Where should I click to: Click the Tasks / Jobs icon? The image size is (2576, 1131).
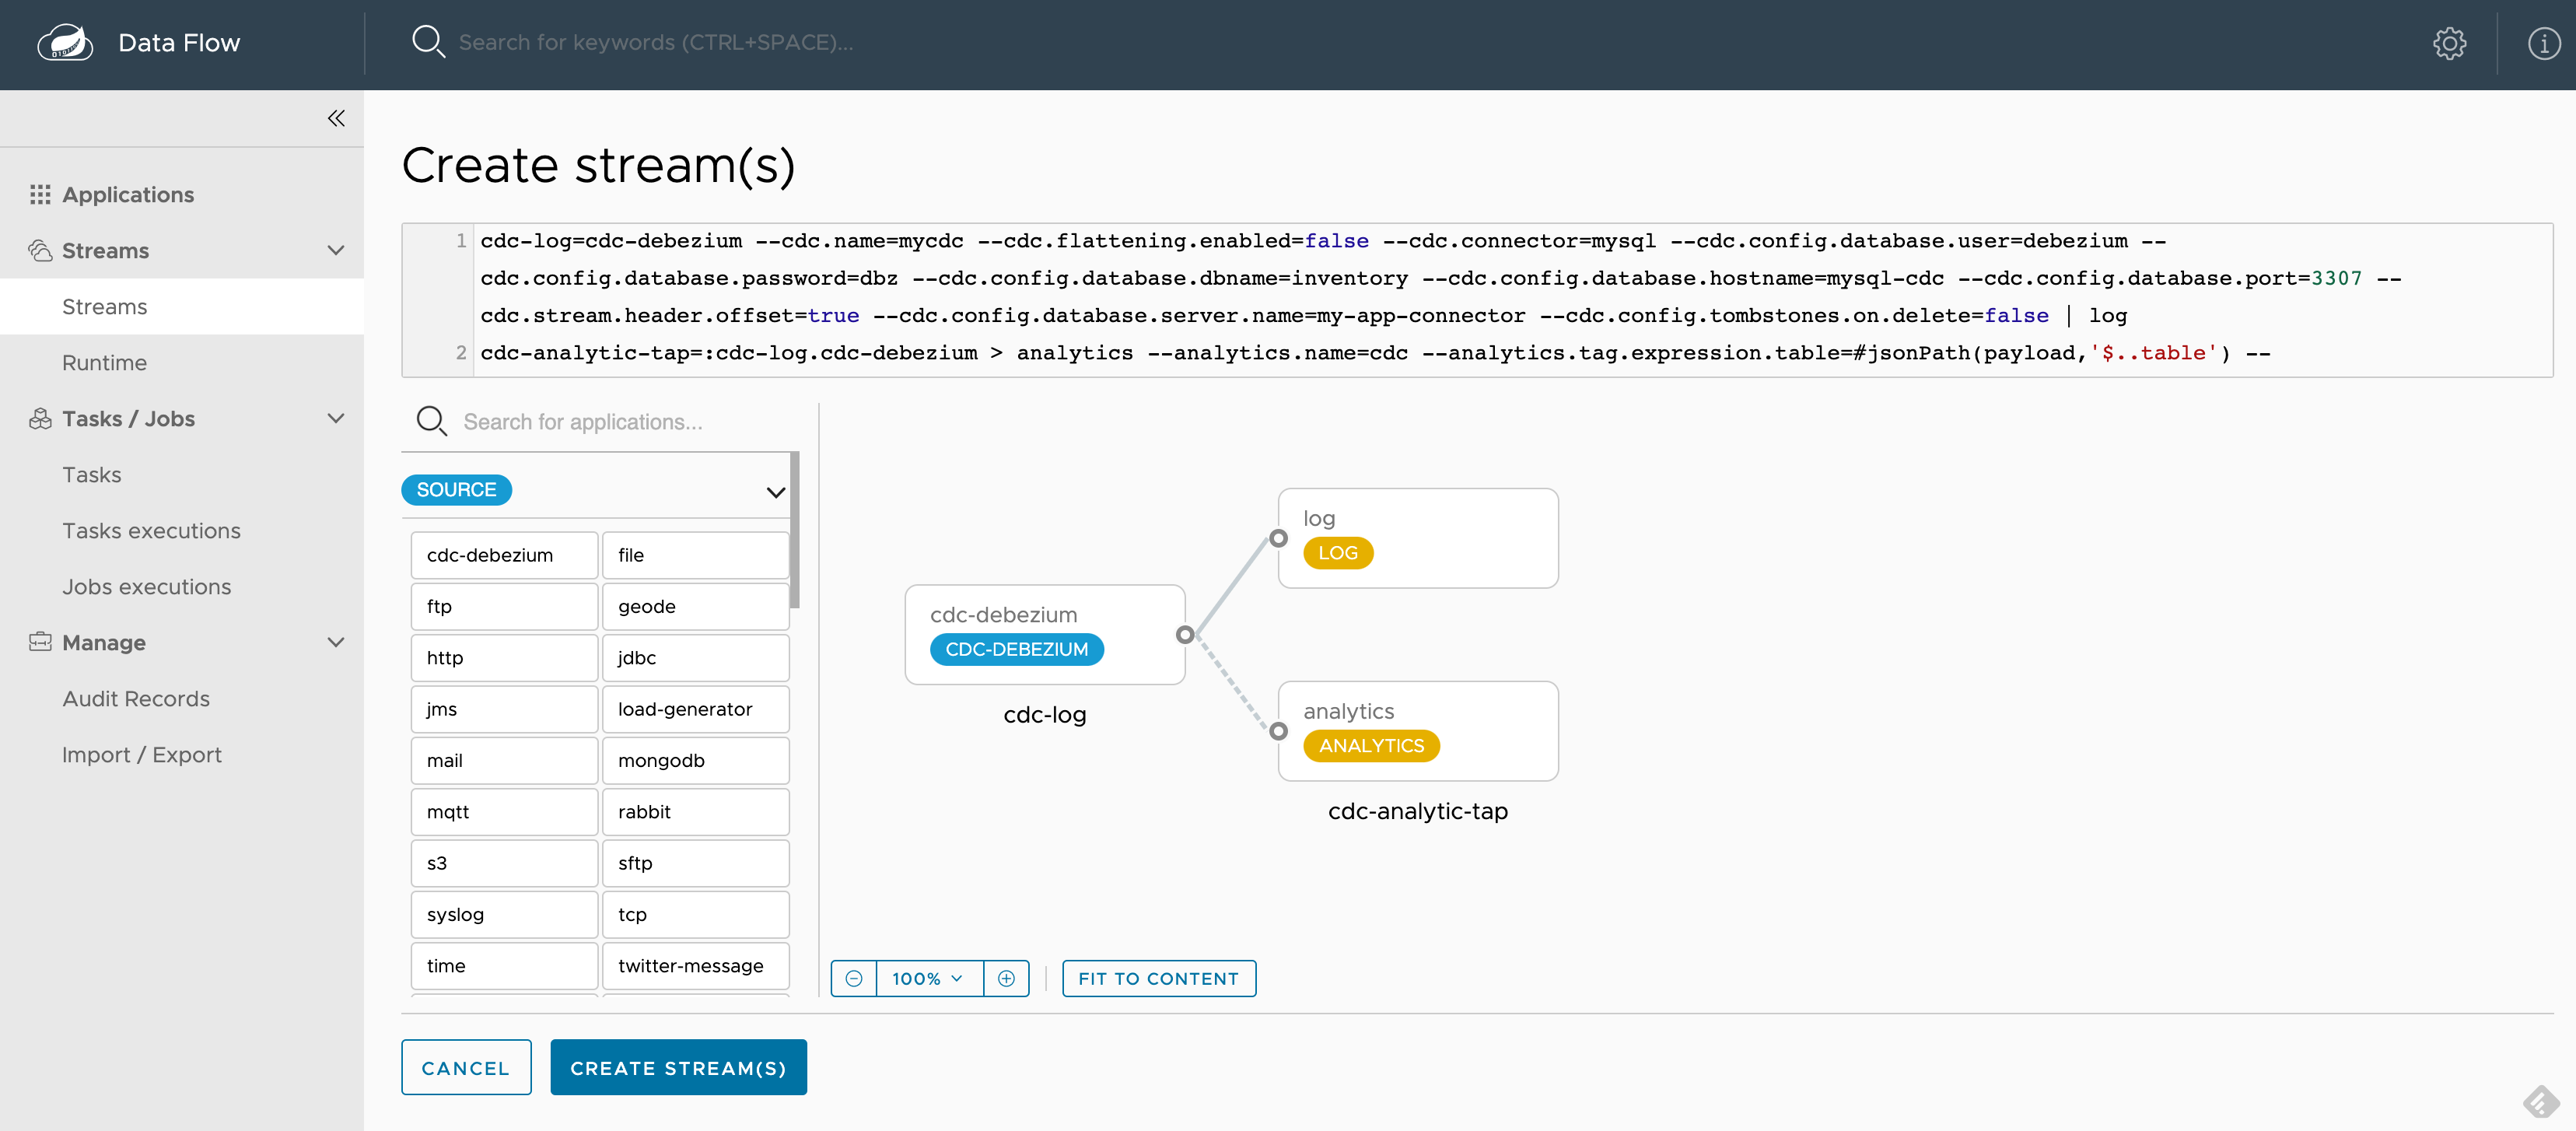coord(40,418)
